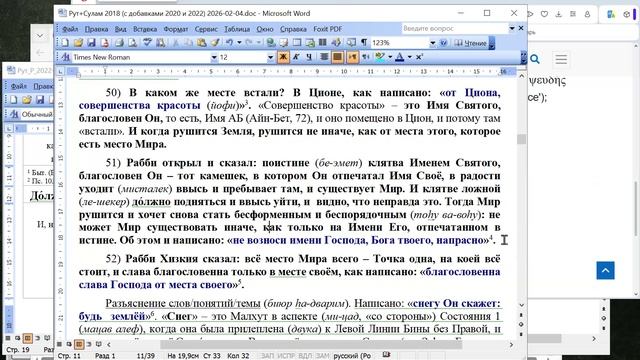This screenshot has width=640, height=360.
Task: Toggle Underline formatting
Action: pyautogui.click(x=309, y=57)
